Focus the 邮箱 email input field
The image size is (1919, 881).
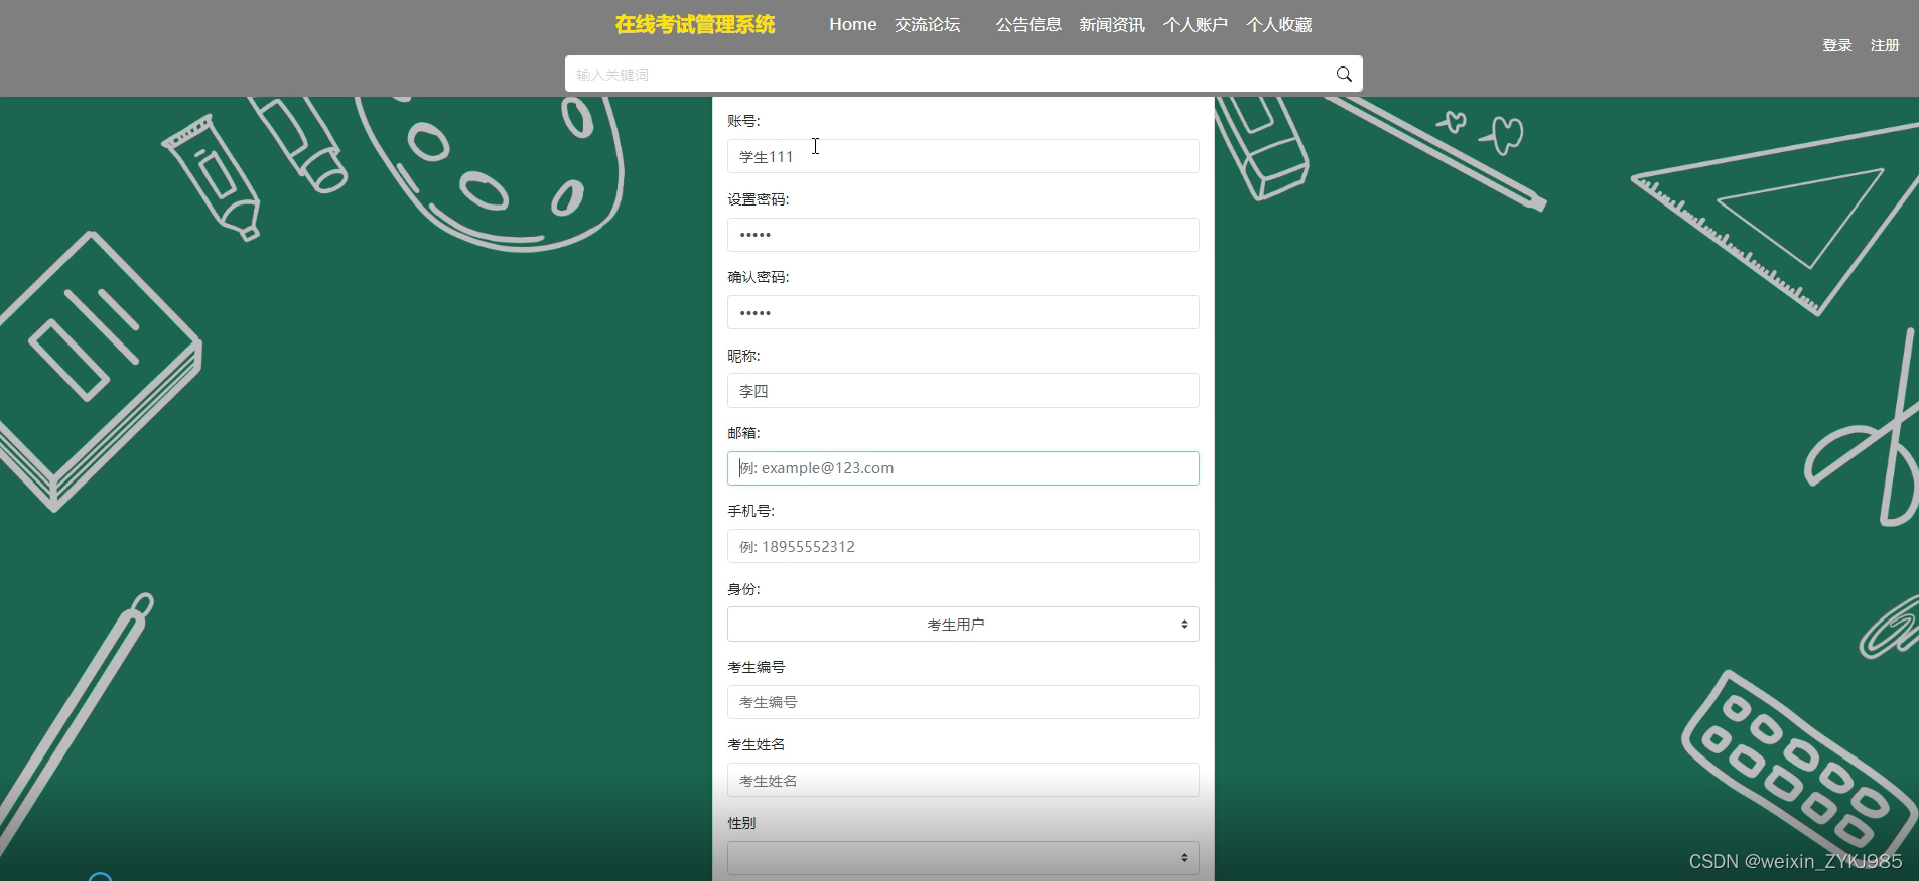963,468
